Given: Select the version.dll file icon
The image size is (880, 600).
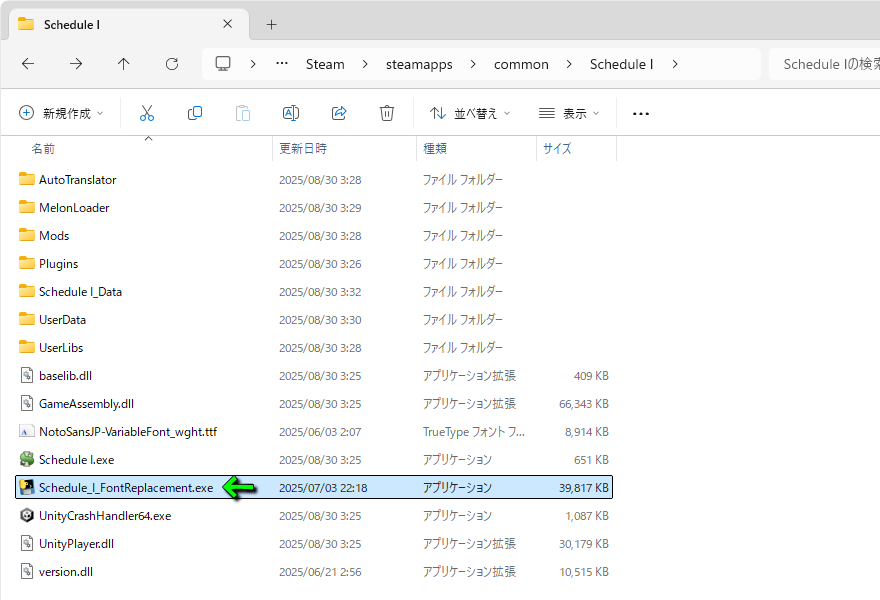Looking at the screenshot, I should [x=26, y=571].
